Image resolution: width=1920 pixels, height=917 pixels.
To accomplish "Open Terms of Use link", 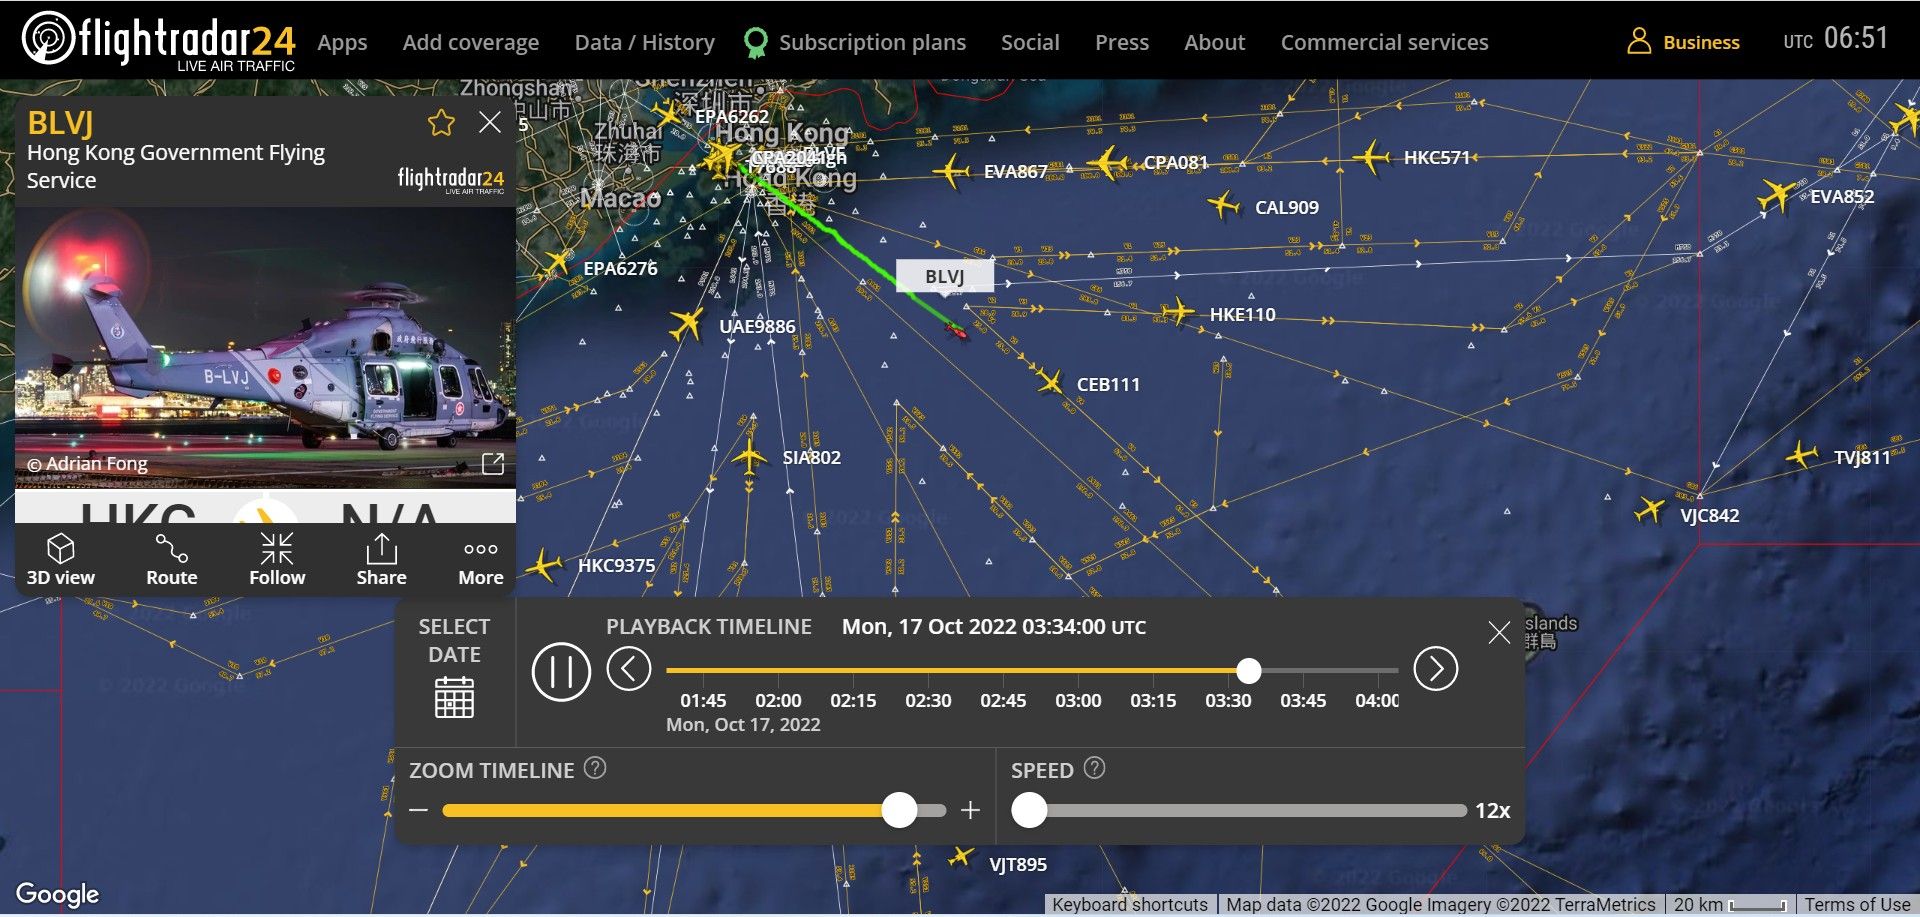I will [1857, 904].
